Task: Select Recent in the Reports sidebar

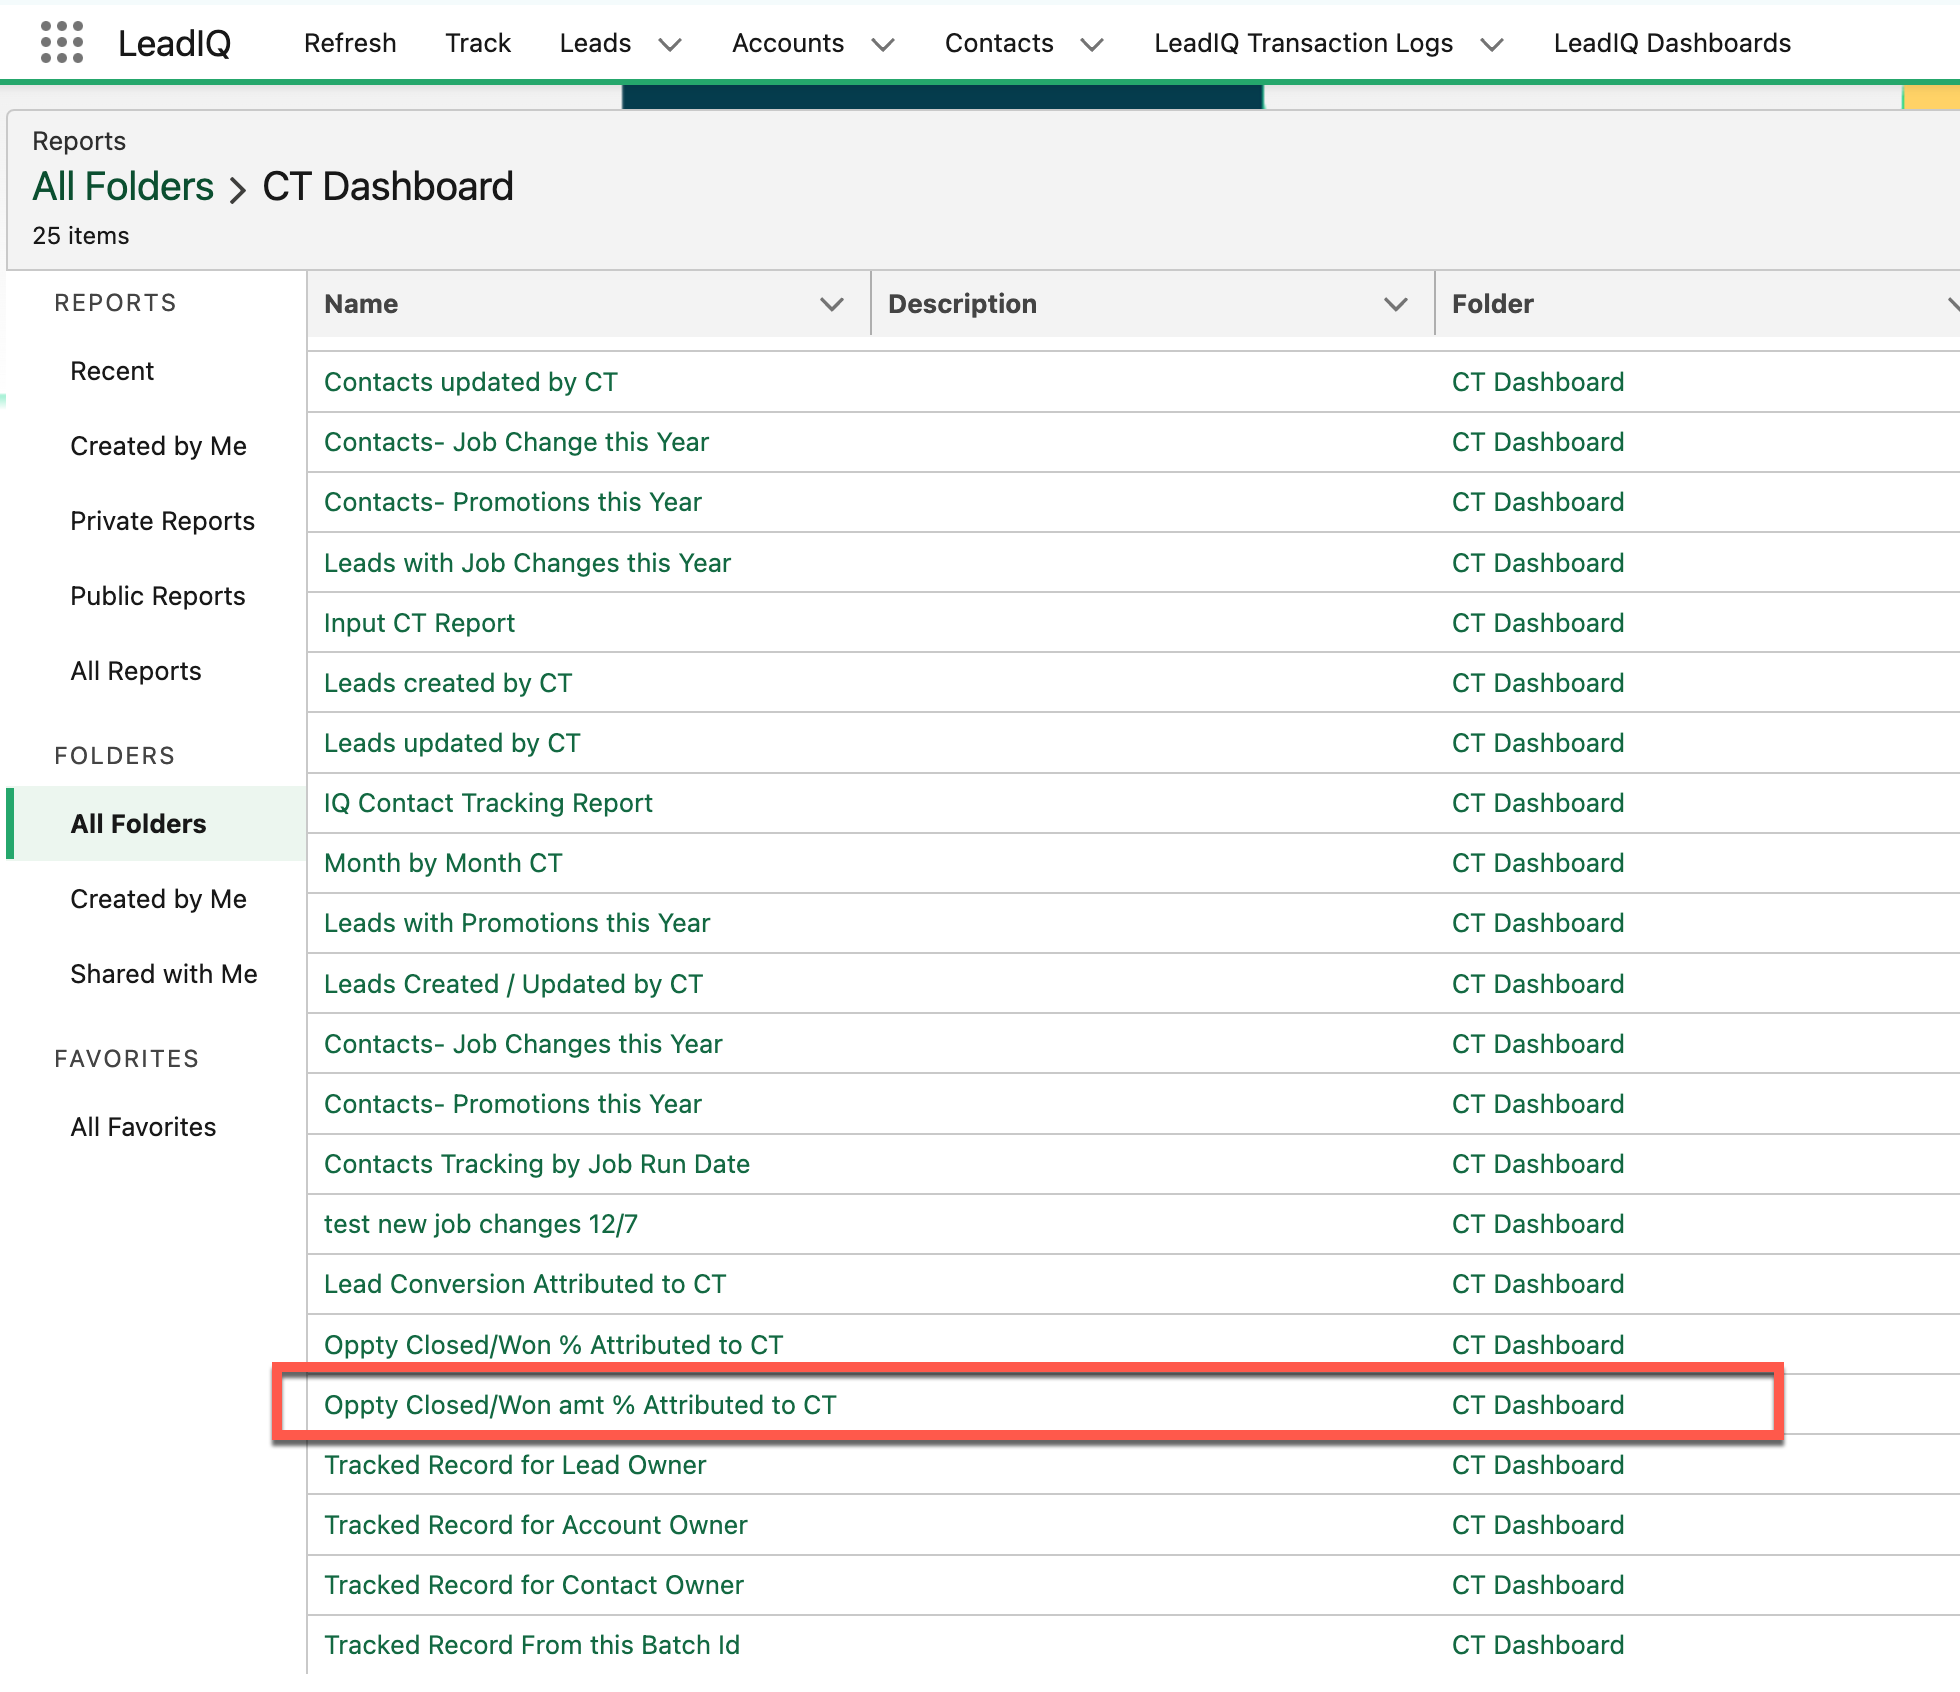Action: [112, 371]
